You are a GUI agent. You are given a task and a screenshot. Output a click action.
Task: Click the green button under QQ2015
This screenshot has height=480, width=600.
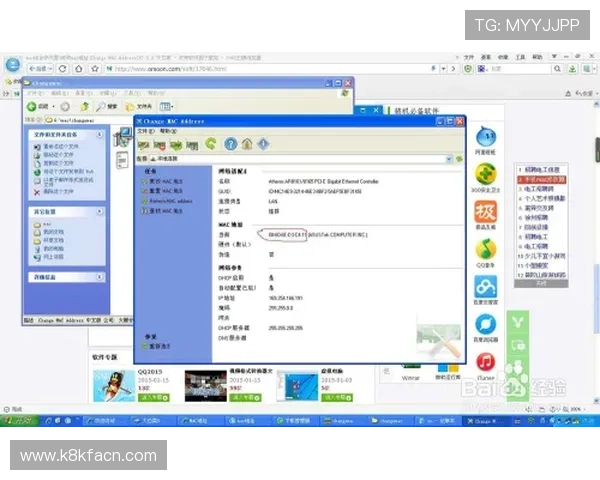[153, 398]
